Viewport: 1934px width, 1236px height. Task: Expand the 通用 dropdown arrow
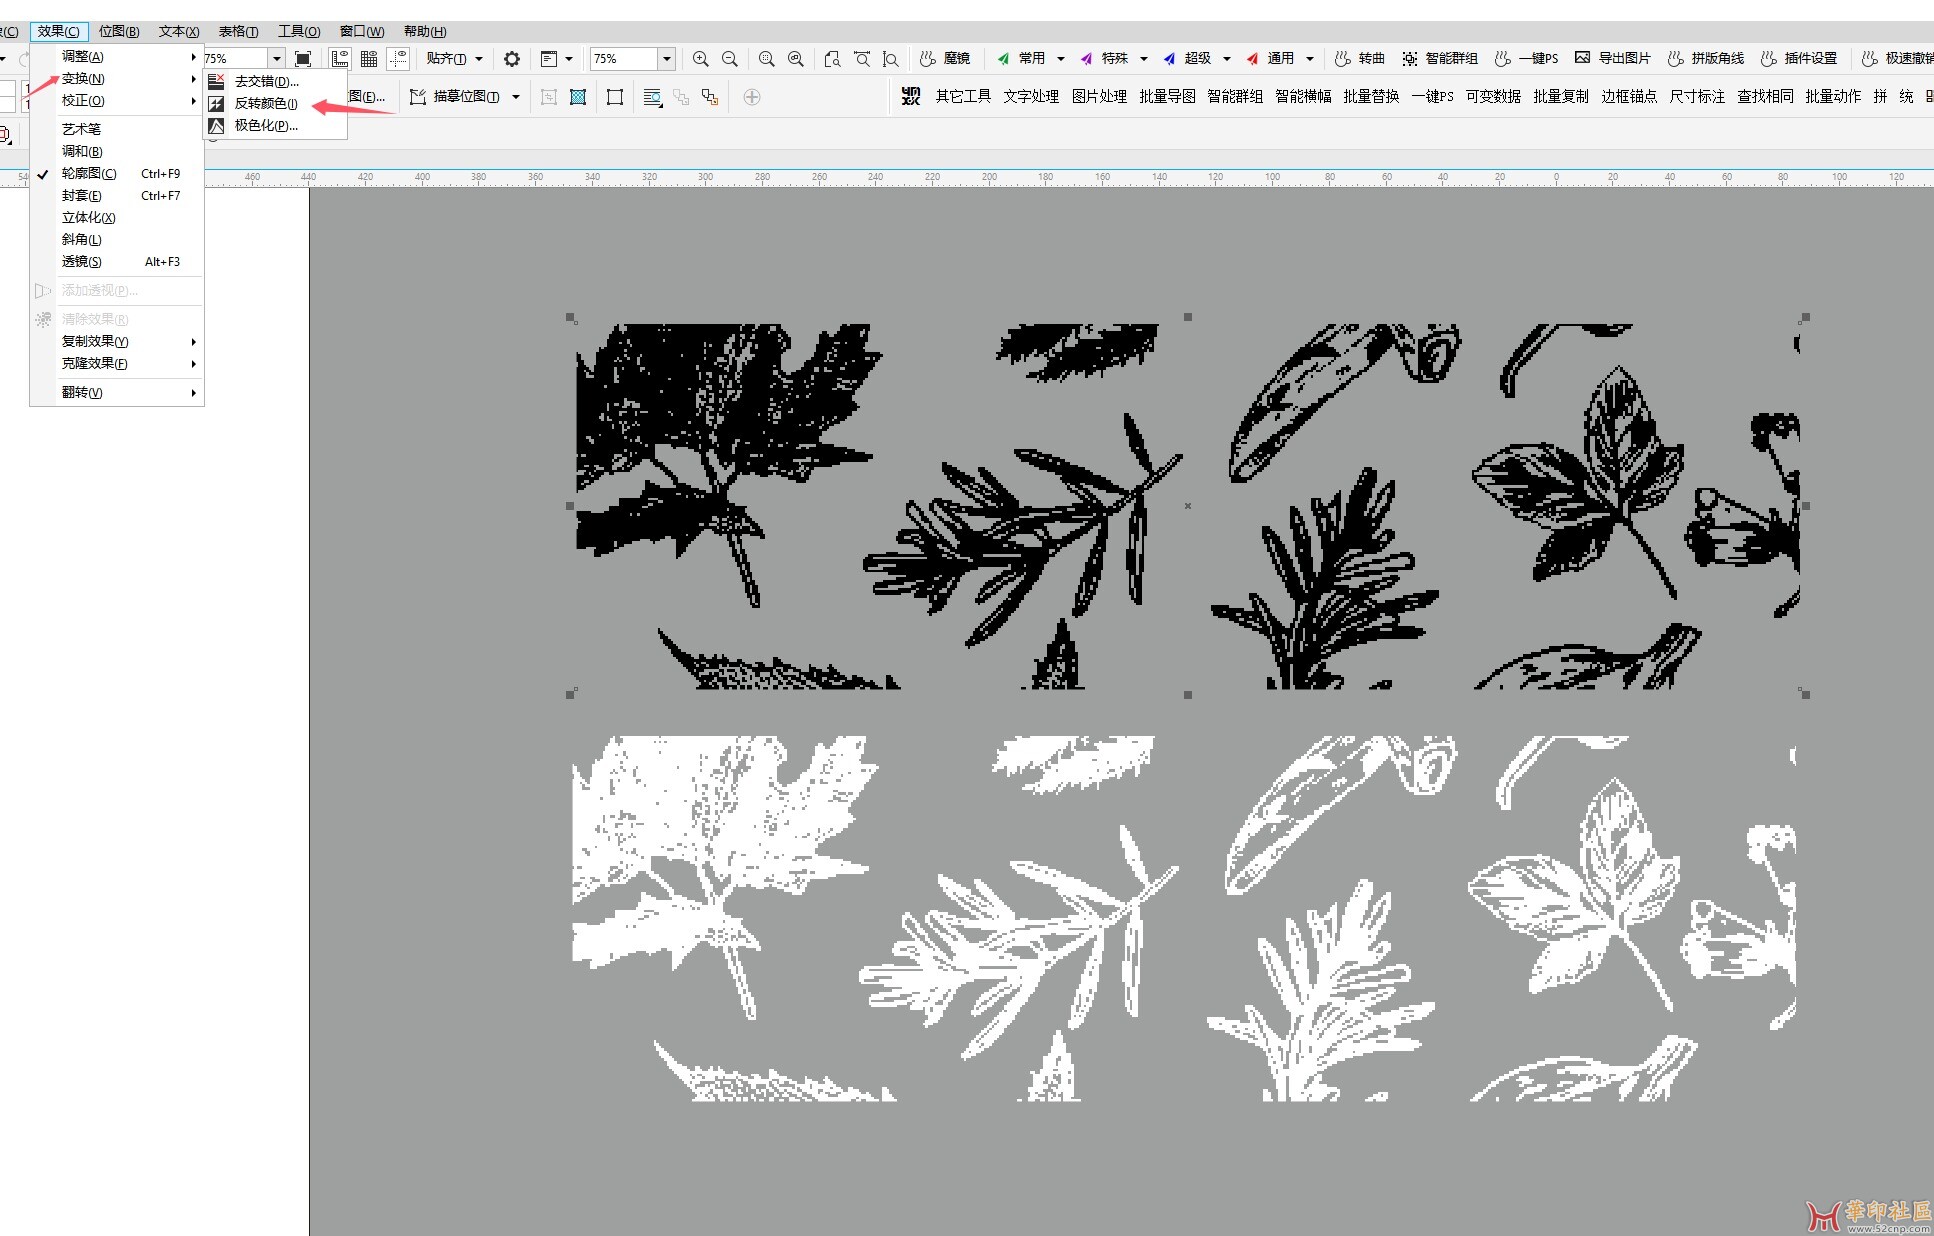(1310, 59)
